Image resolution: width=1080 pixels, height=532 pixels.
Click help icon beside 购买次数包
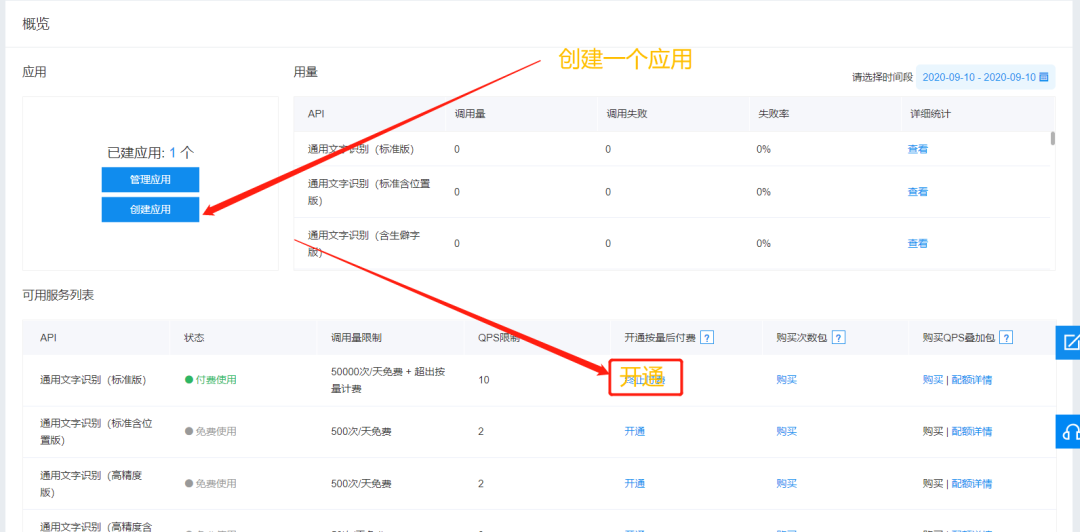[838, 338]
